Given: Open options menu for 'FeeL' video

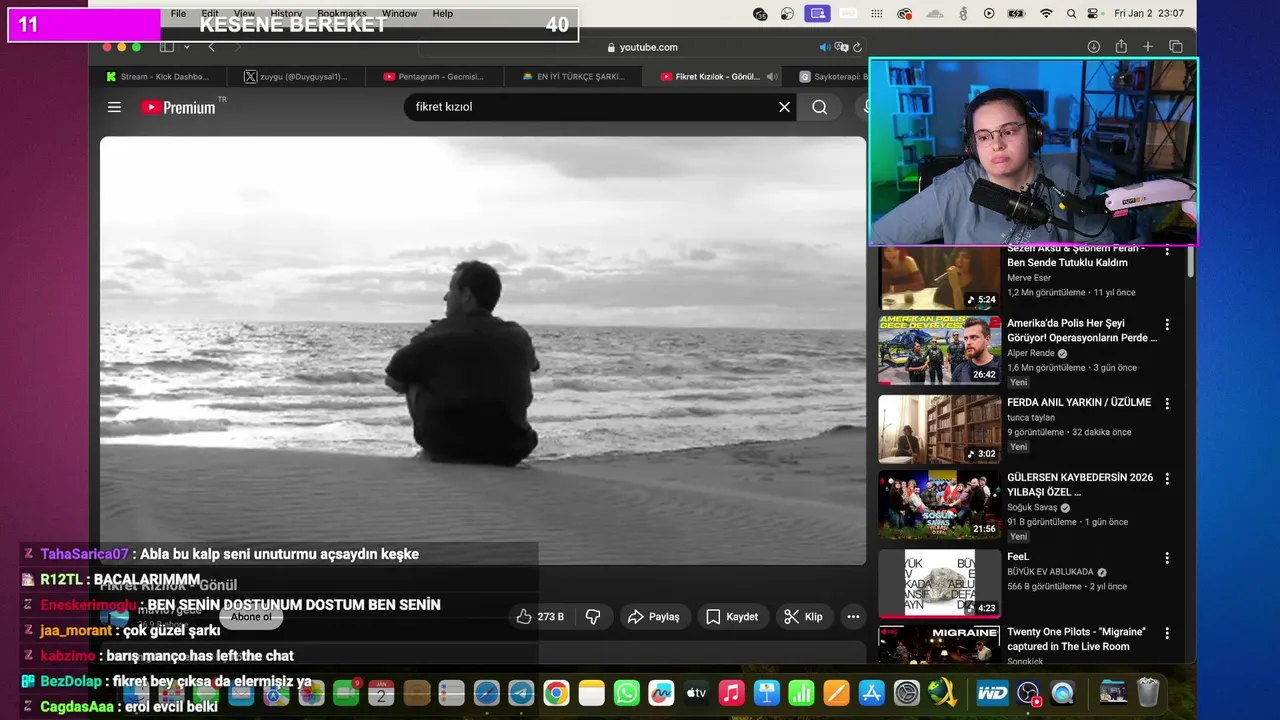Looking at the screenshot, I should 1166,557.
